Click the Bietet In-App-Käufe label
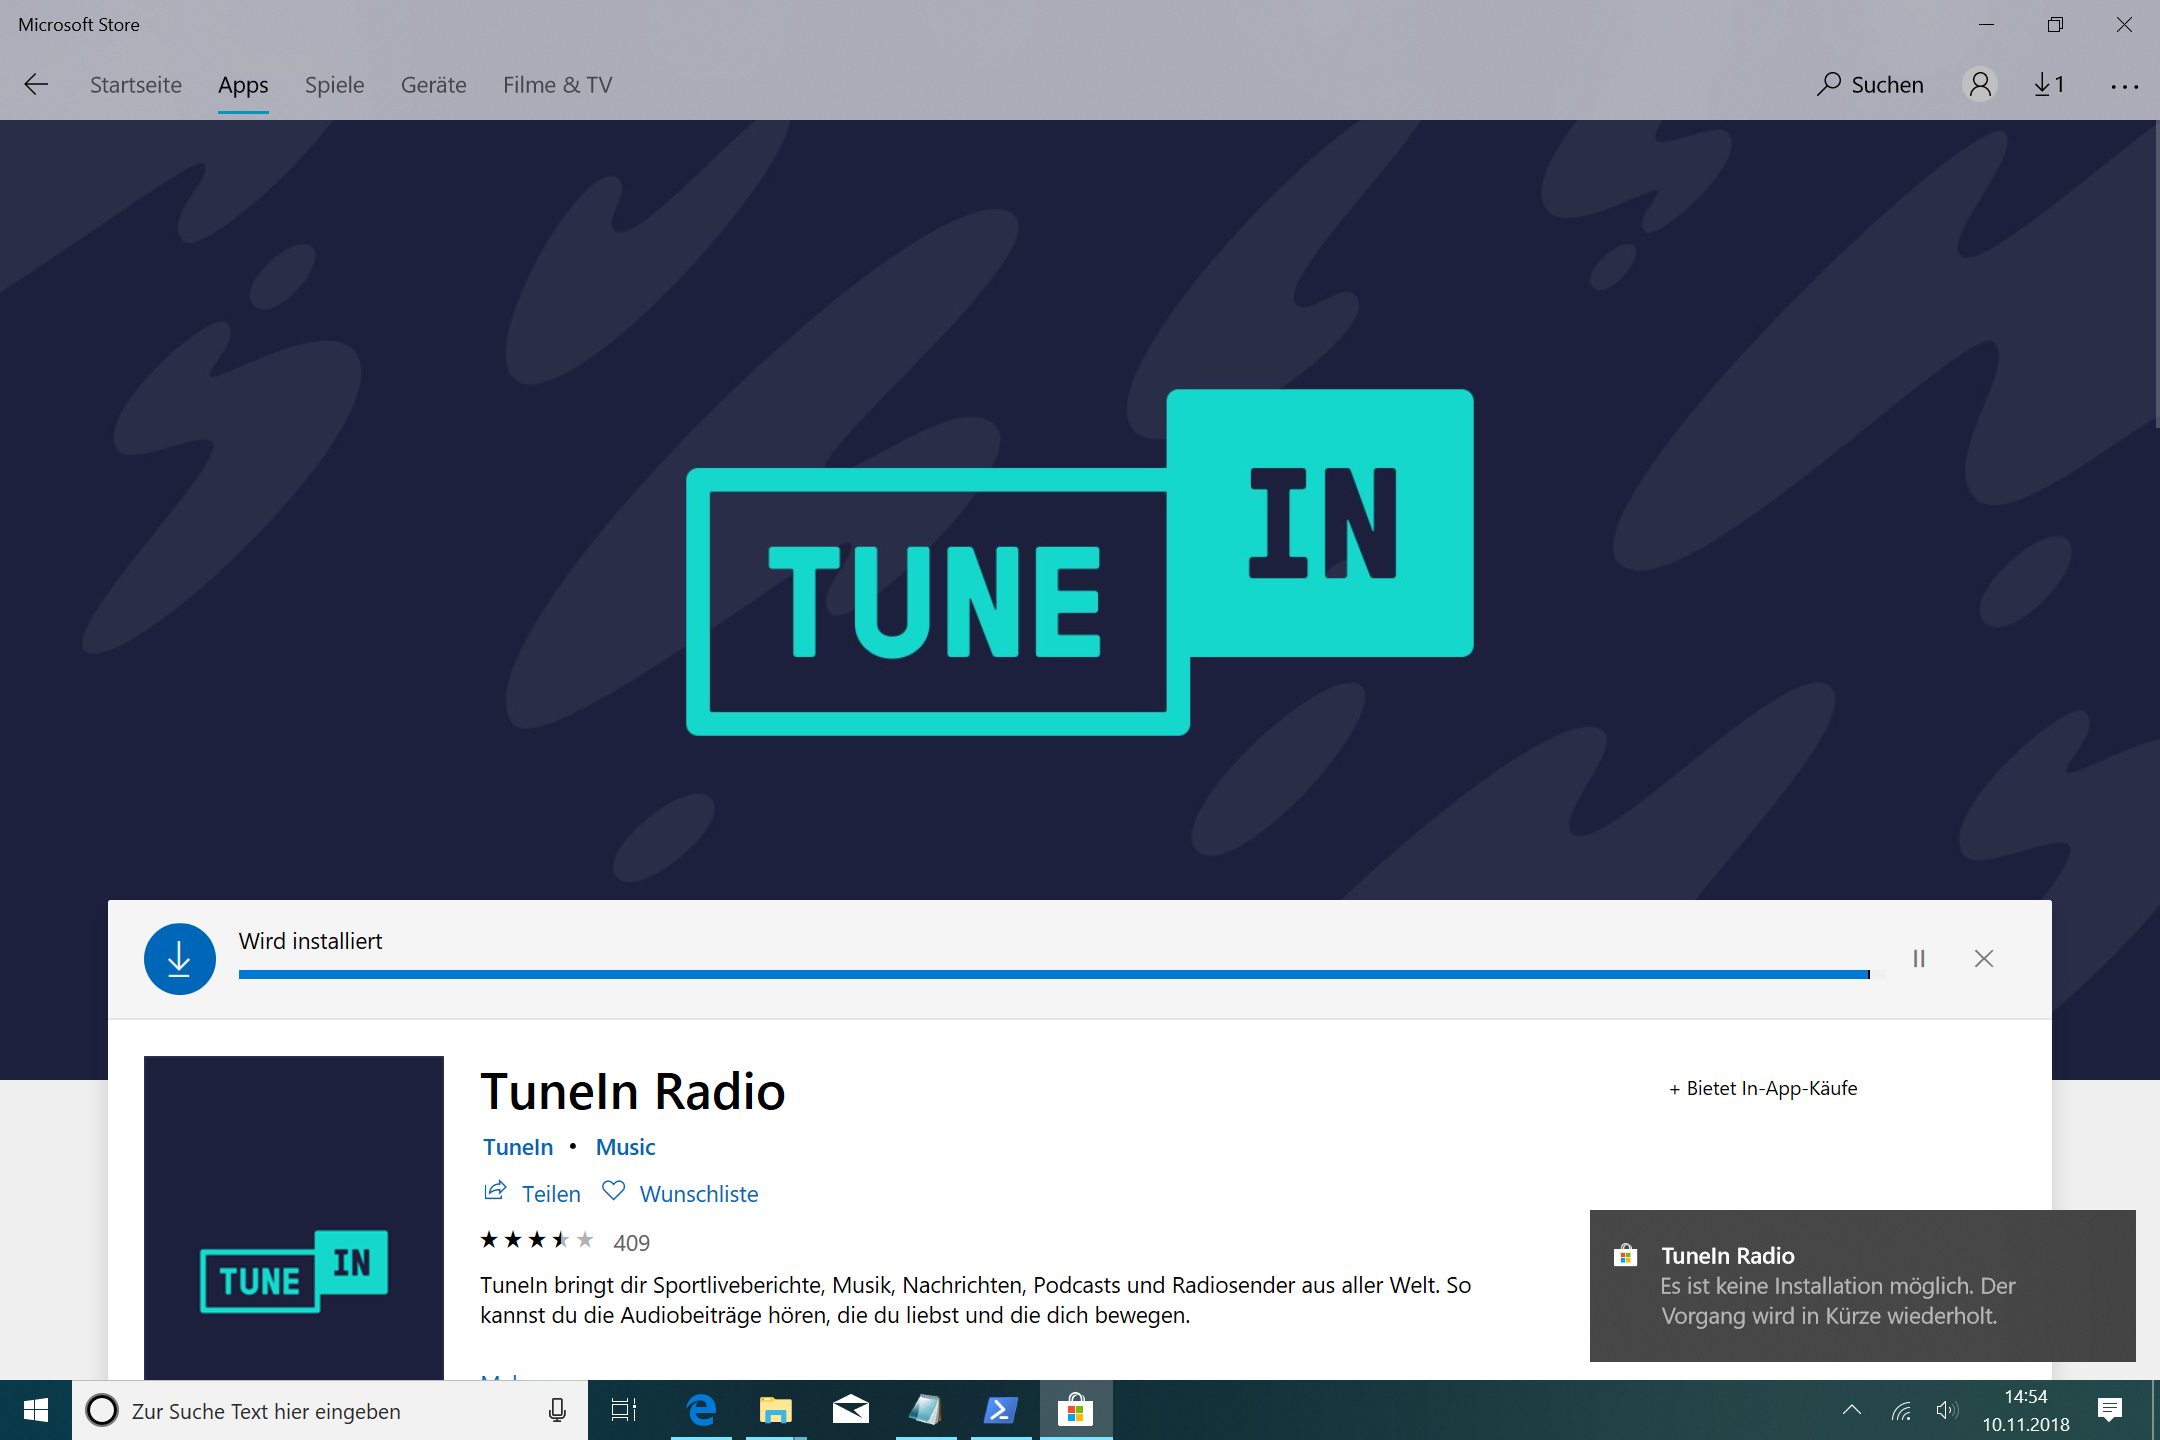Image resolution: width=2160 pixels, height=1440 pixels. coord(1763,1088)
